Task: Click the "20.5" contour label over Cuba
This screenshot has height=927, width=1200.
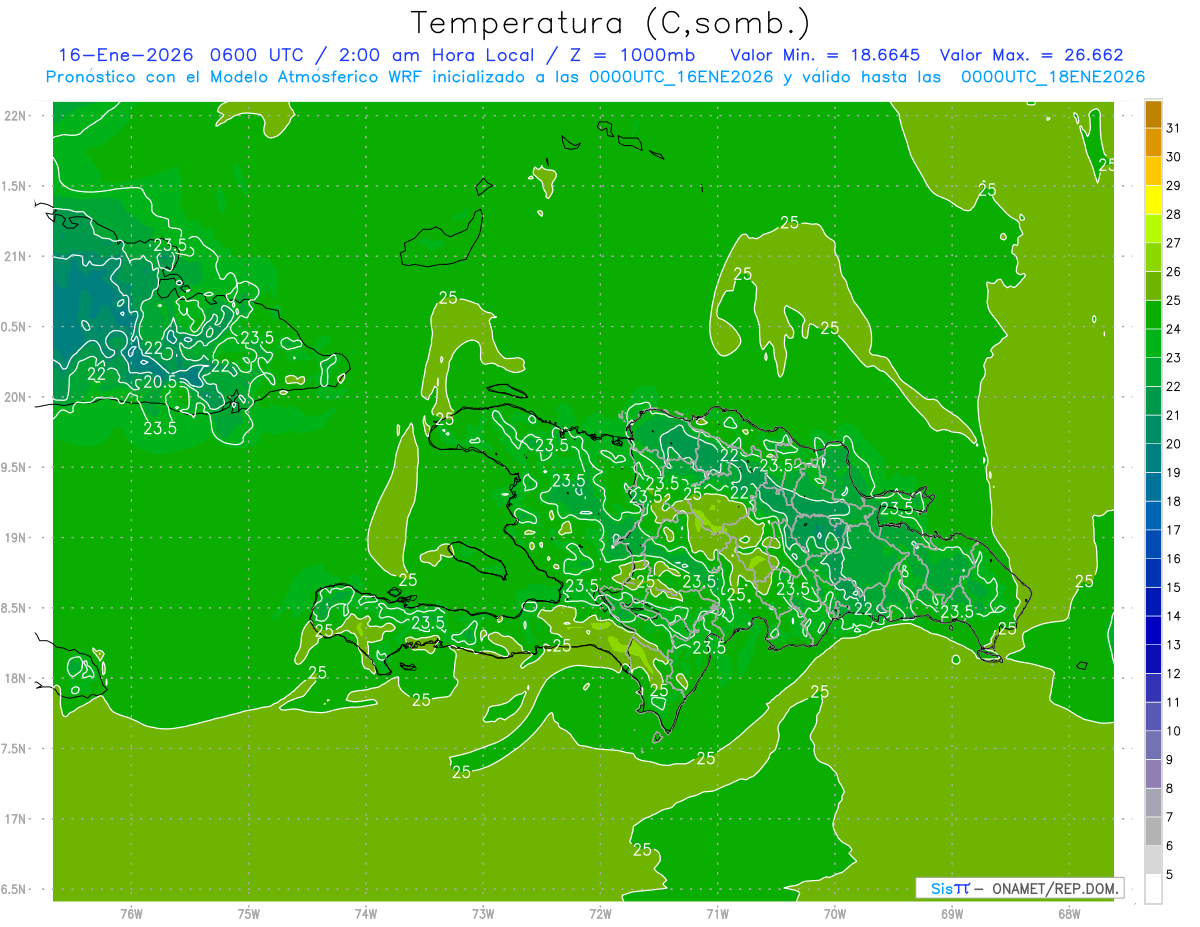Action: pyautogui.click(x=160, y=381)
